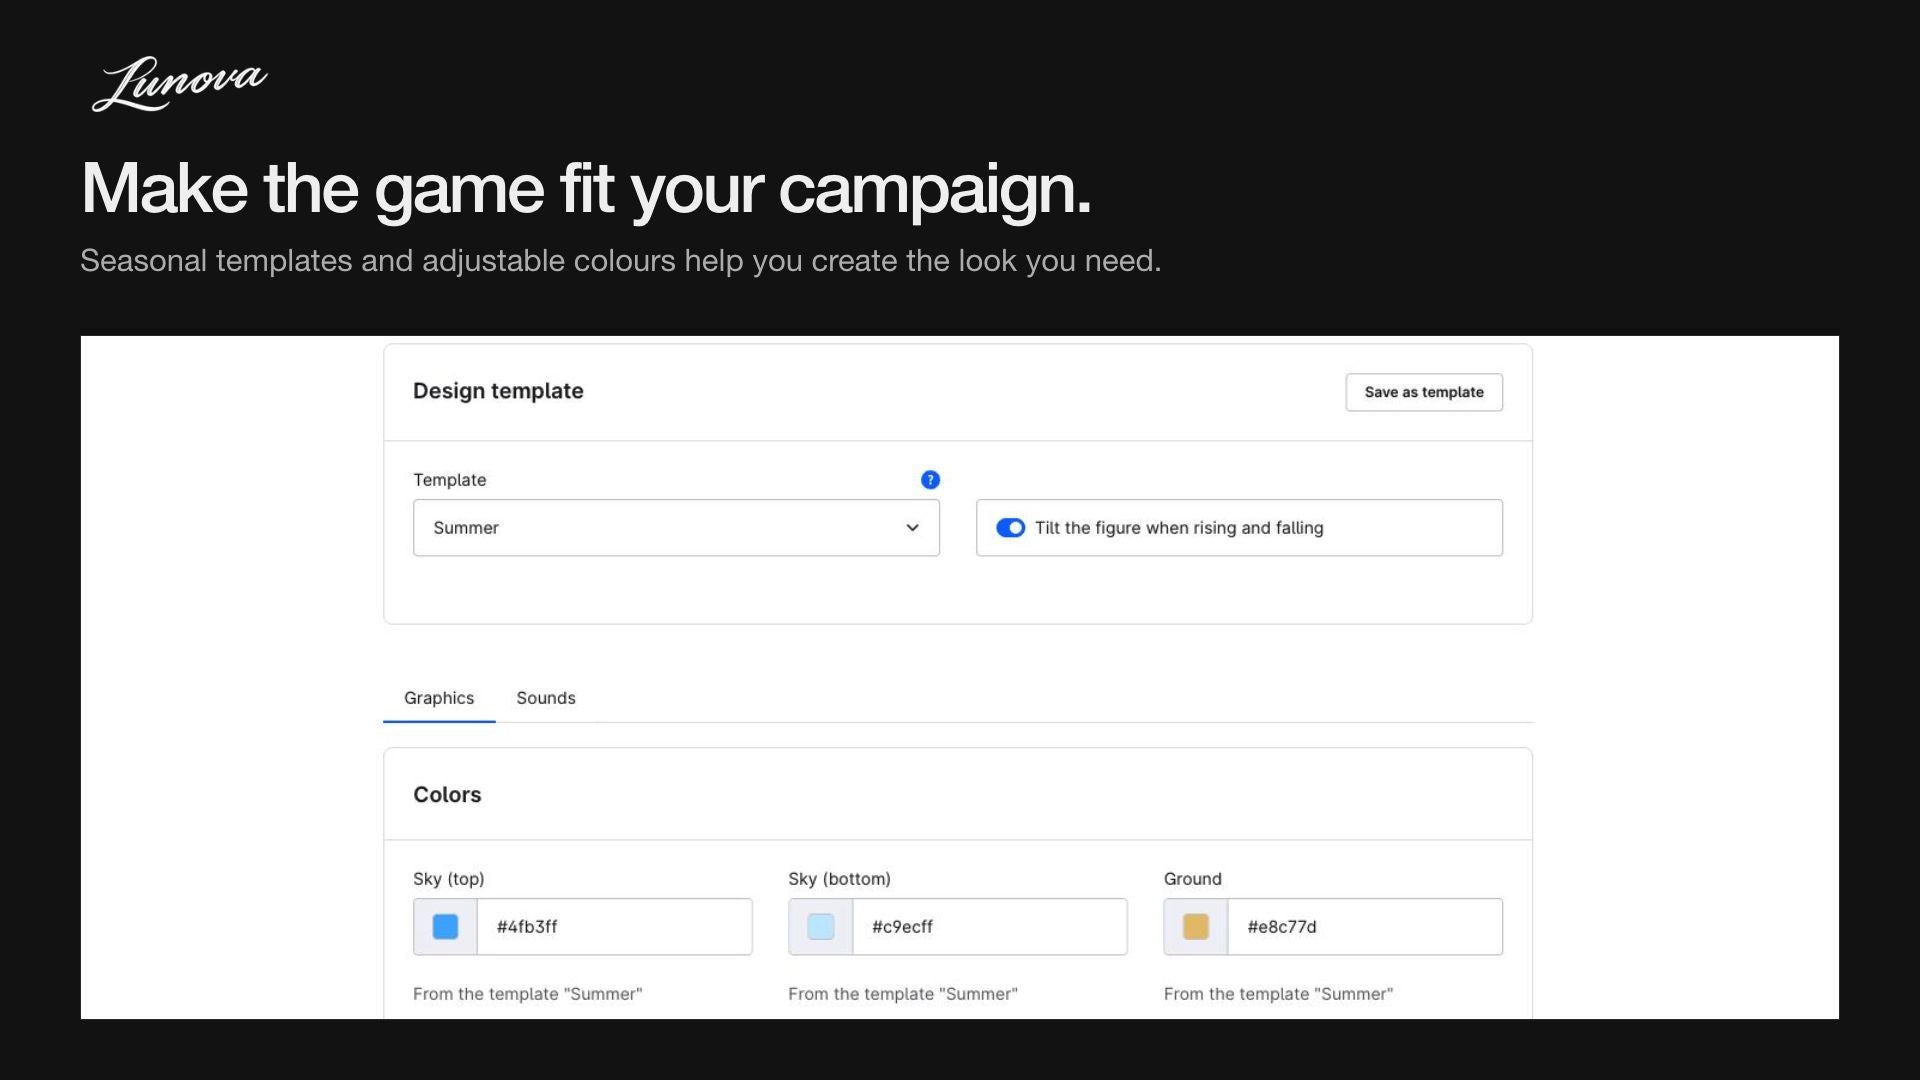Click the "Make the game fit your campaign" headline
Viewport: 1920px width, 1080px height.
[x=586, y=188]
